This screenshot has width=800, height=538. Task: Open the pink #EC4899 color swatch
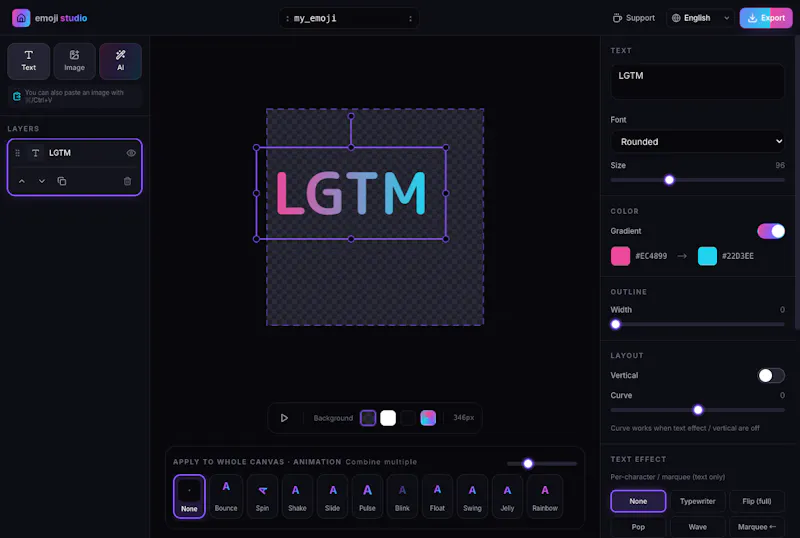620,256
